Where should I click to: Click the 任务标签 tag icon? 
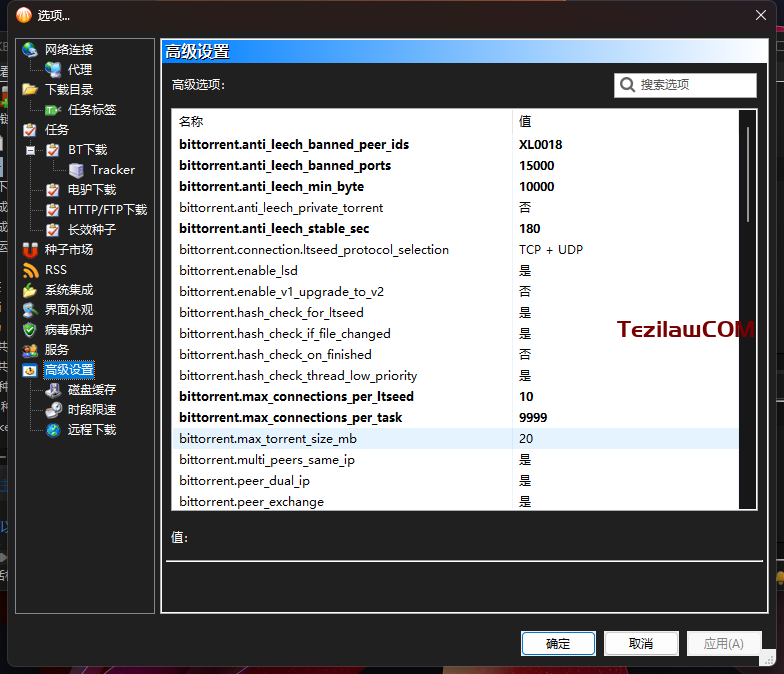[x=53, y=110]
